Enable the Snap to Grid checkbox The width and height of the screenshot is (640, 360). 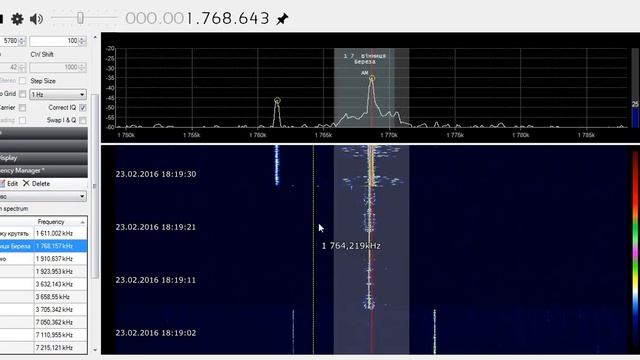[x=22, y=94]
